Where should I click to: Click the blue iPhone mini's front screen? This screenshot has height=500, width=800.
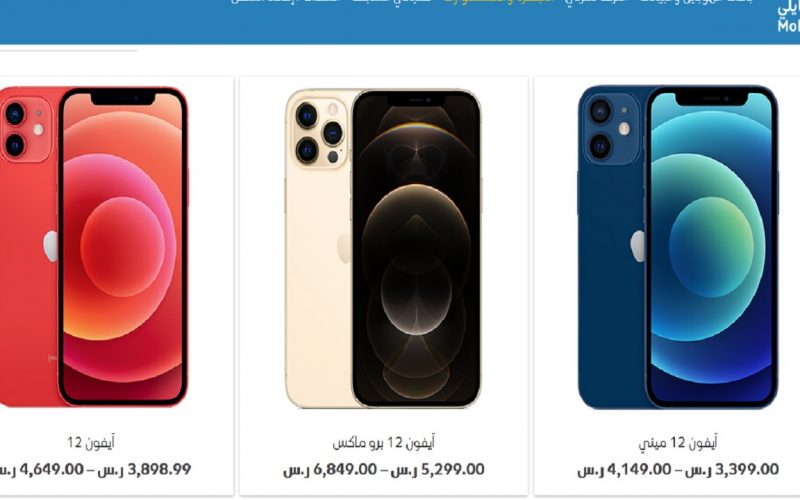click(x=711, y=247)
